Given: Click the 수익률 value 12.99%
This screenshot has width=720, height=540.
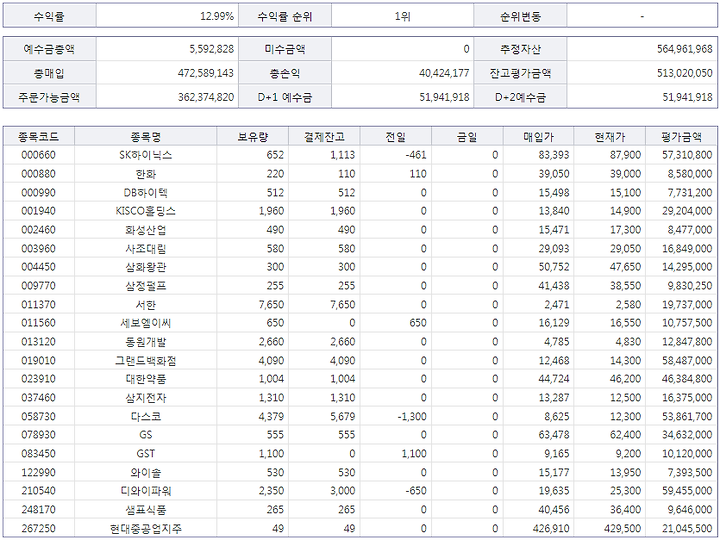Looking at the screenshot, I should (x=217, y=17).
